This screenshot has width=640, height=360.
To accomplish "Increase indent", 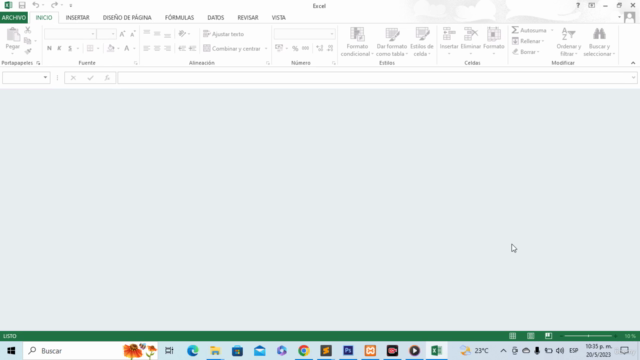I will (193, 48).
